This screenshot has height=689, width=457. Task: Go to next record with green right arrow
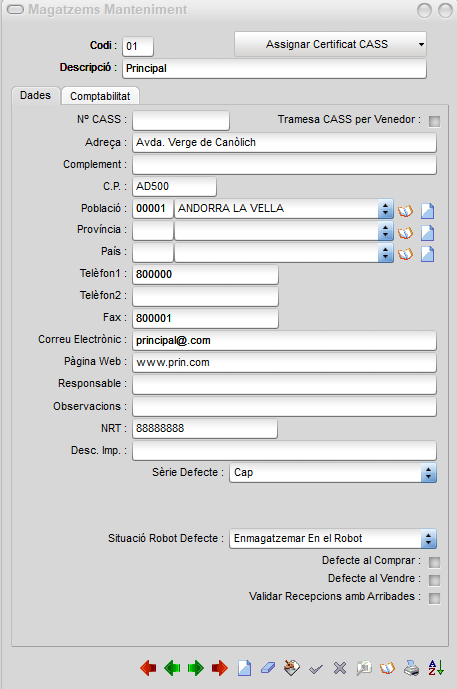pos(196,668)
